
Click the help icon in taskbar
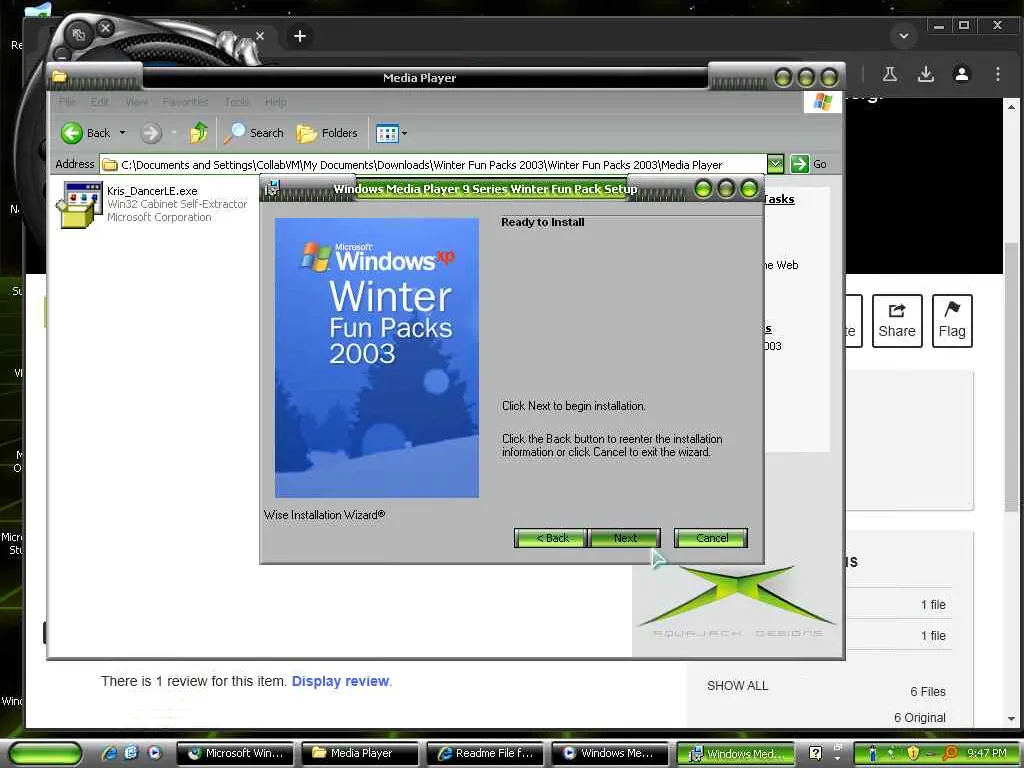tap(815, 753)
